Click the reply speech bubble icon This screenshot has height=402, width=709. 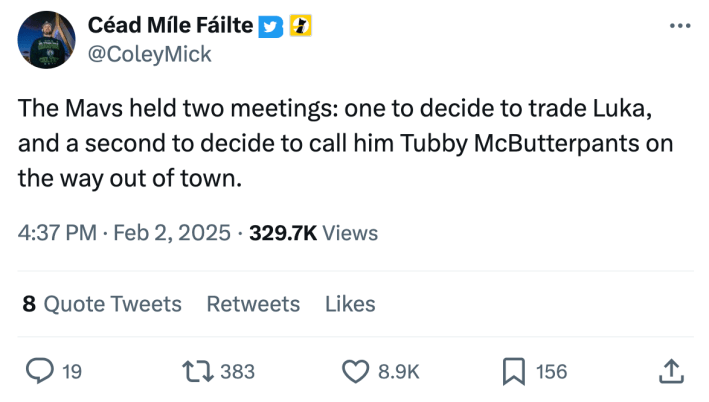(x=38, y=372)
